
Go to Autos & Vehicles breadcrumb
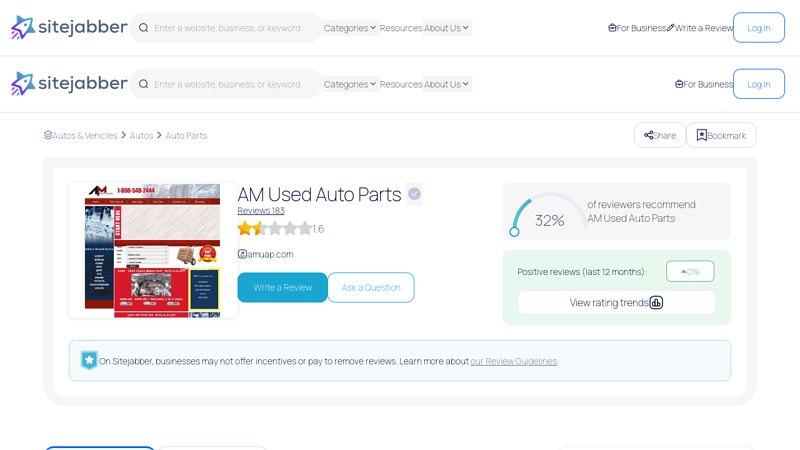81,135
